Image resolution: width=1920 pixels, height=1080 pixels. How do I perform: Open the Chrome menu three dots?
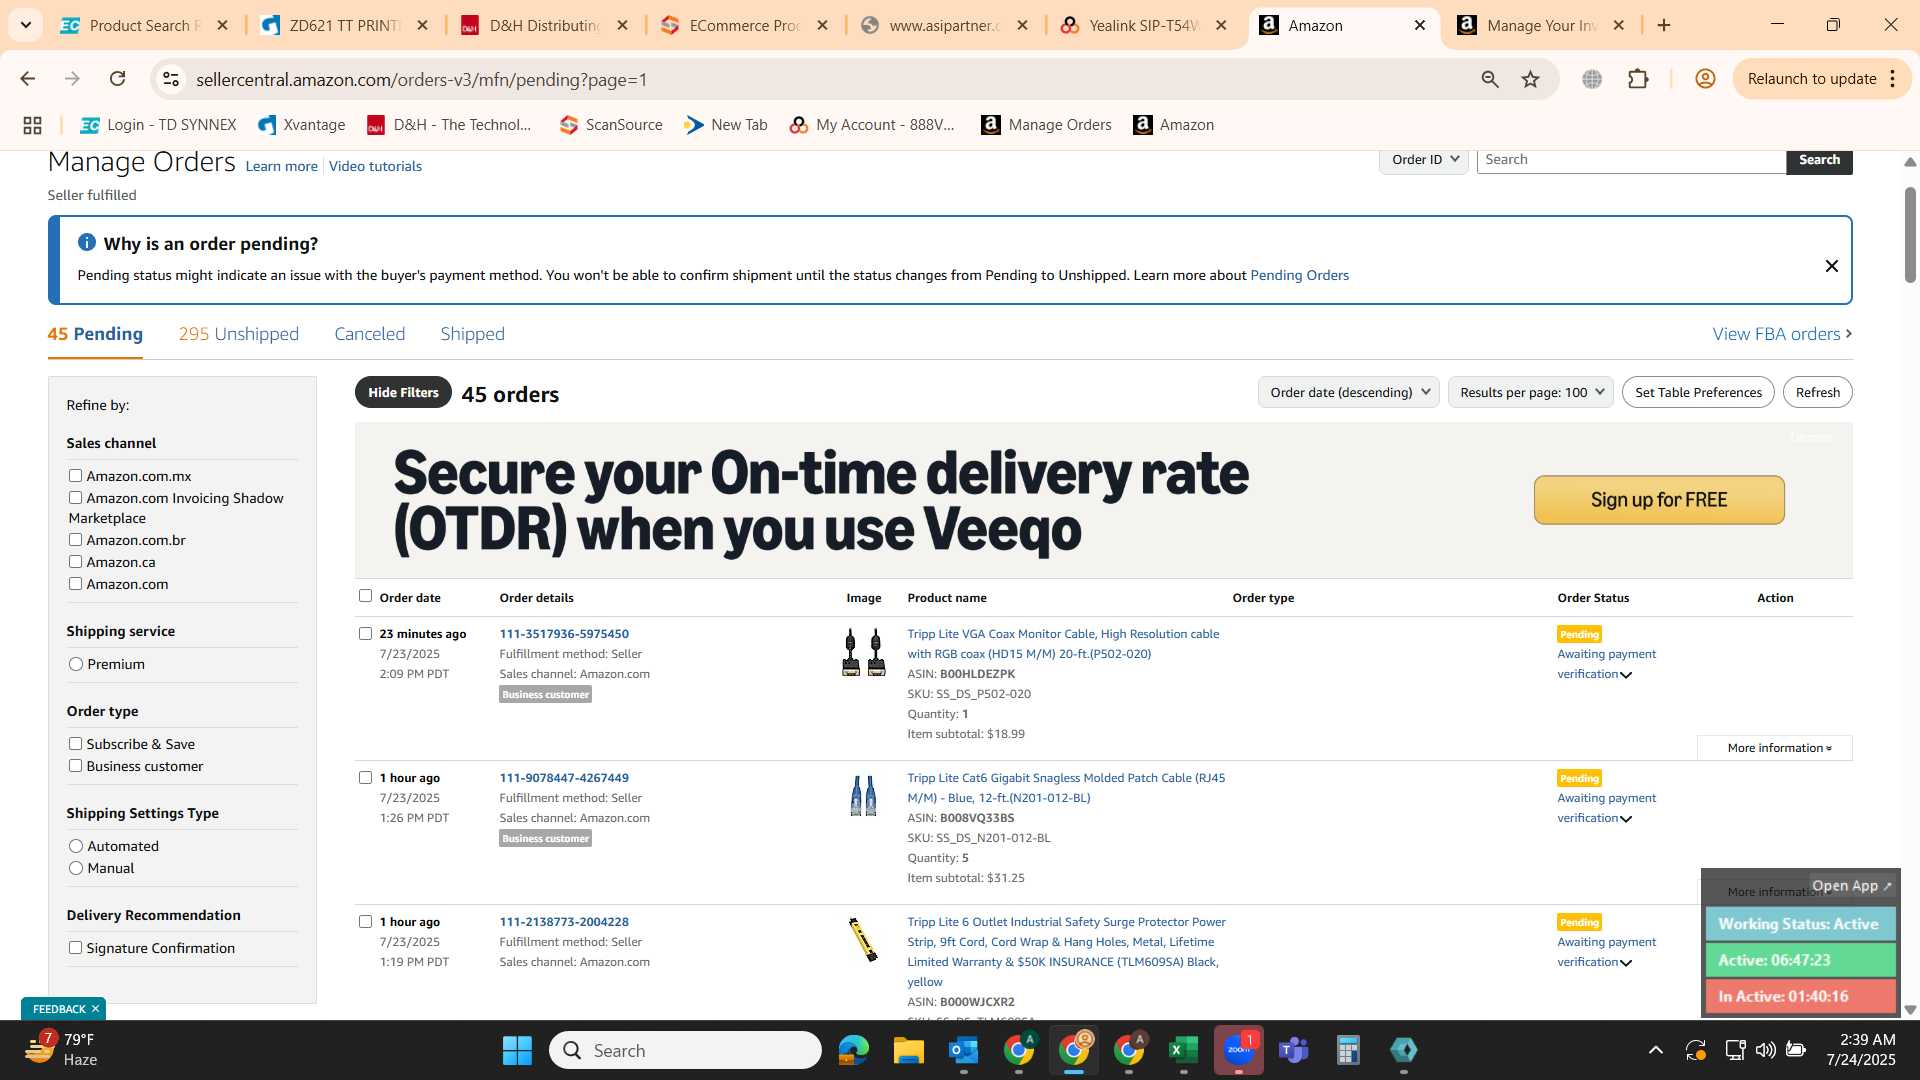coord(1893,79)
